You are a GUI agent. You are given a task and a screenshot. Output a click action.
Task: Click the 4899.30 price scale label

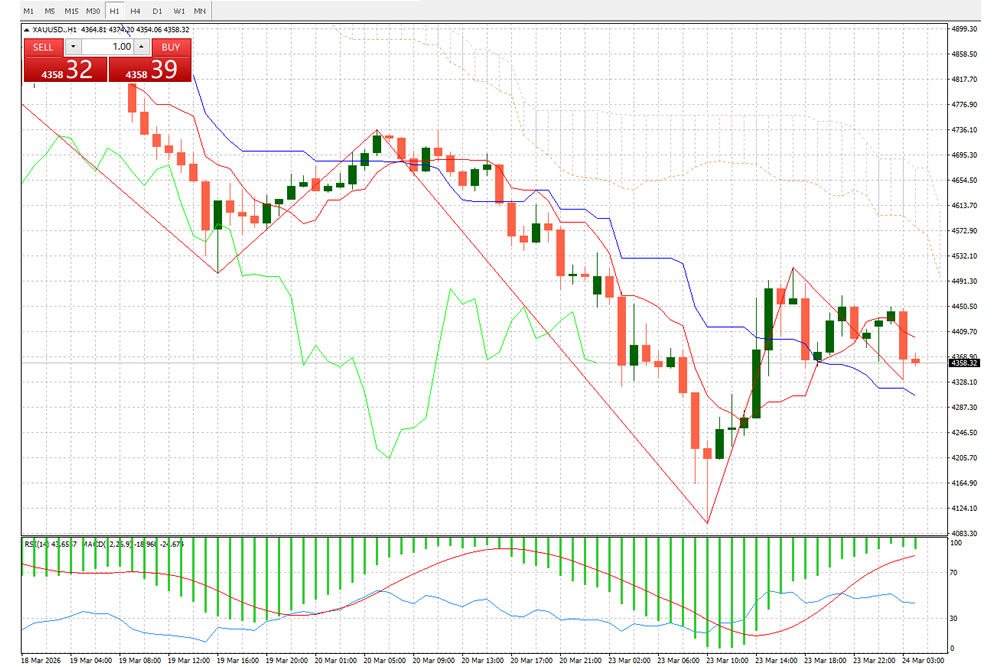tap(966, 29)
